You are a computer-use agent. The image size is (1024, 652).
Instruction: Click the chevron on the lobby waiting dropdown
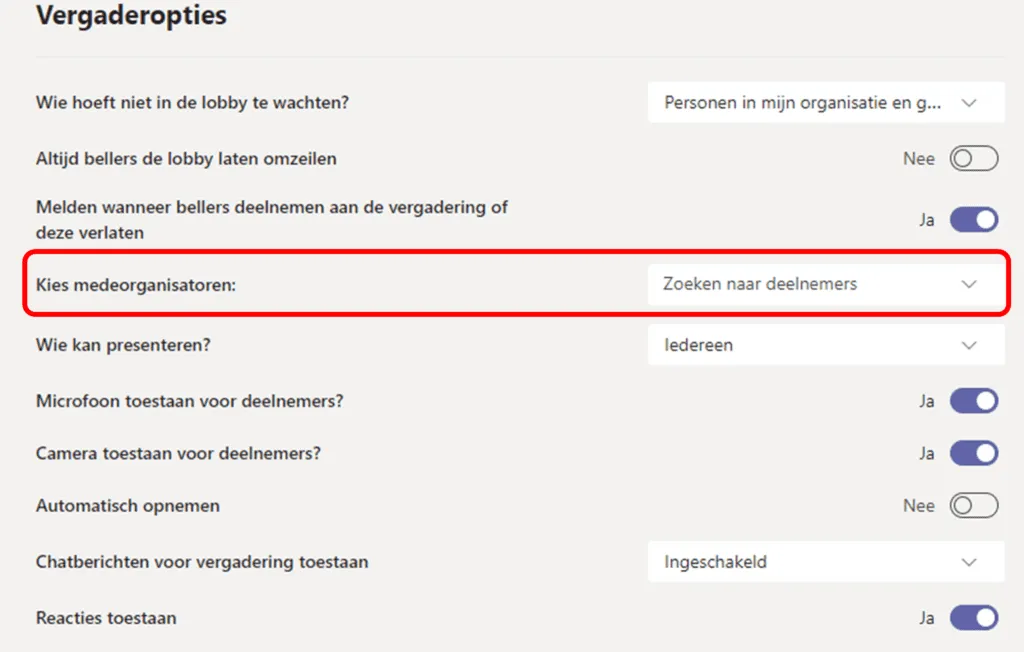[x=969, y=102]
